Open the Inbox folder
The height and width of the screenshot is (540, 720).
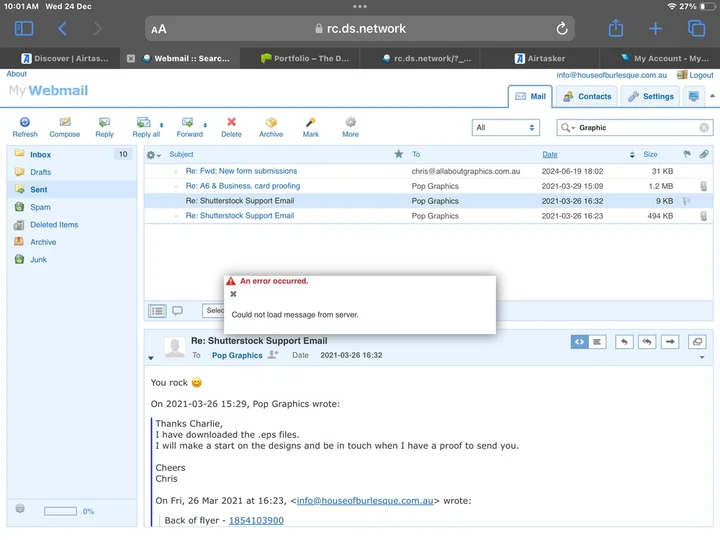pyautogui.click(x=72, y=155)
